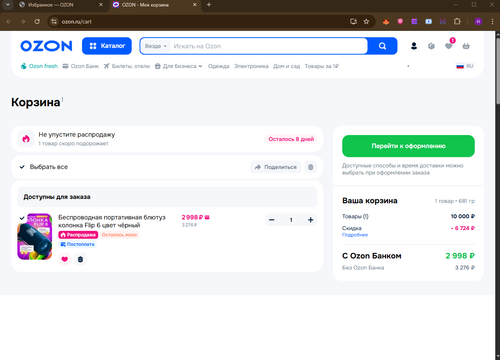Focus the Искать на Ozon search field
This screenshot has width=500, height=360.
268,46
